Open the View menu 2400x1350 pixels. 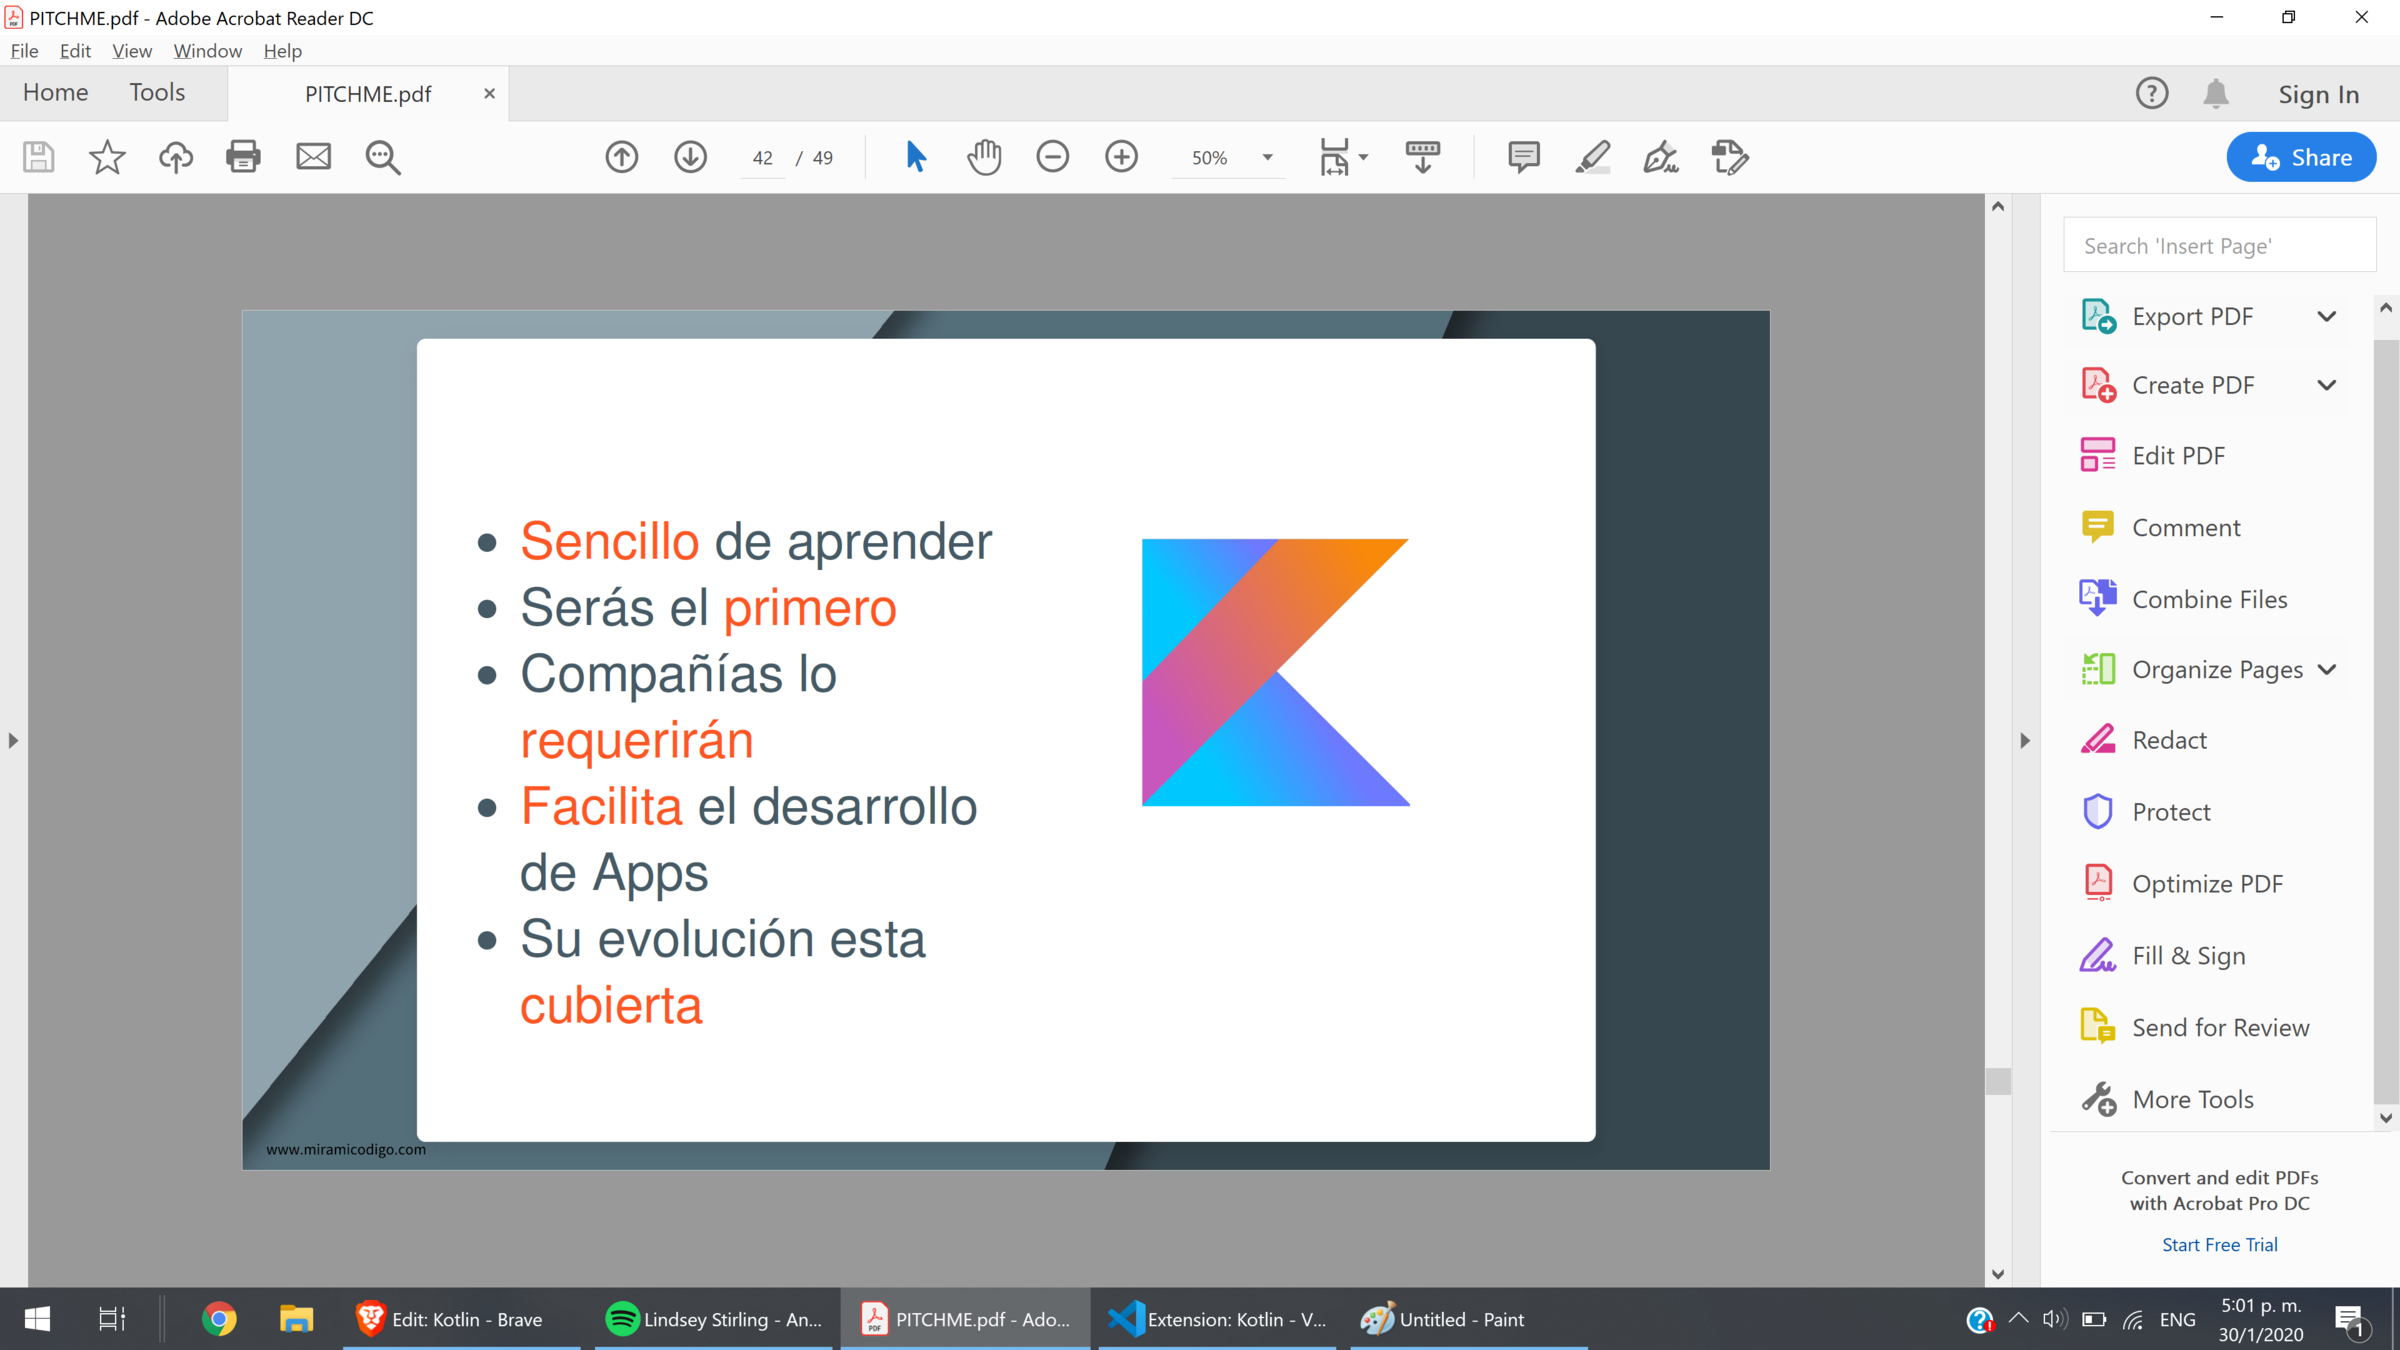[x=131, y=51]
